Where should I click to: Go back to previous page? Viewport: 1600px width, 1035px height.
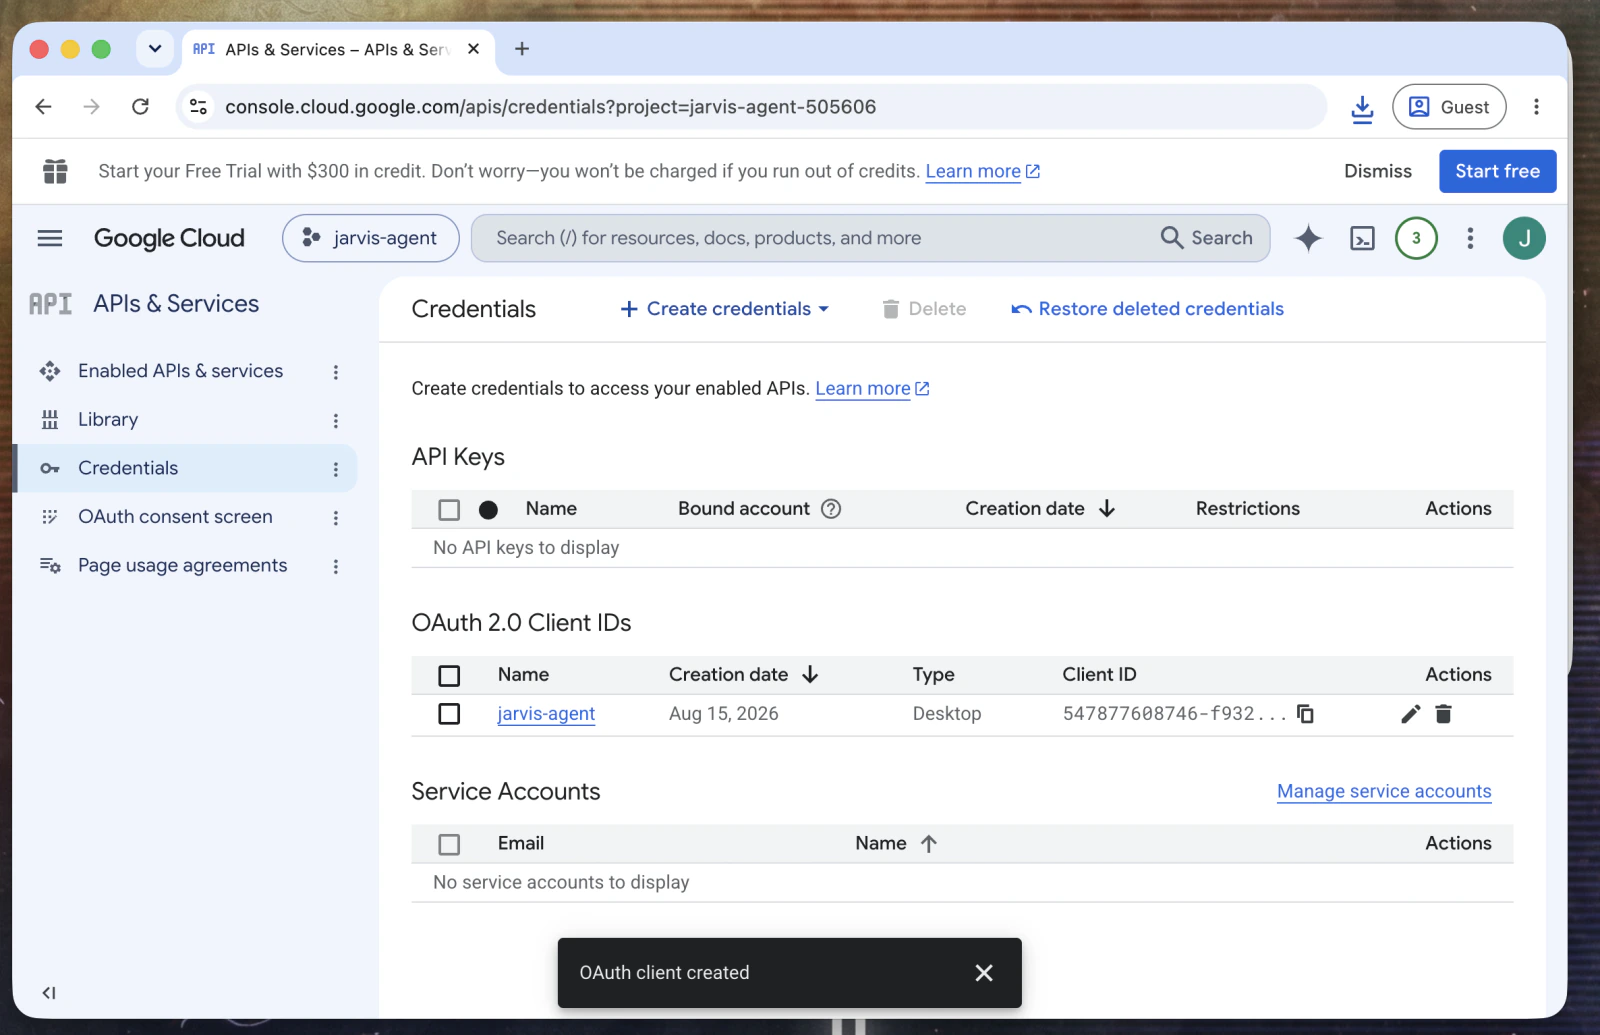point(43,107)
